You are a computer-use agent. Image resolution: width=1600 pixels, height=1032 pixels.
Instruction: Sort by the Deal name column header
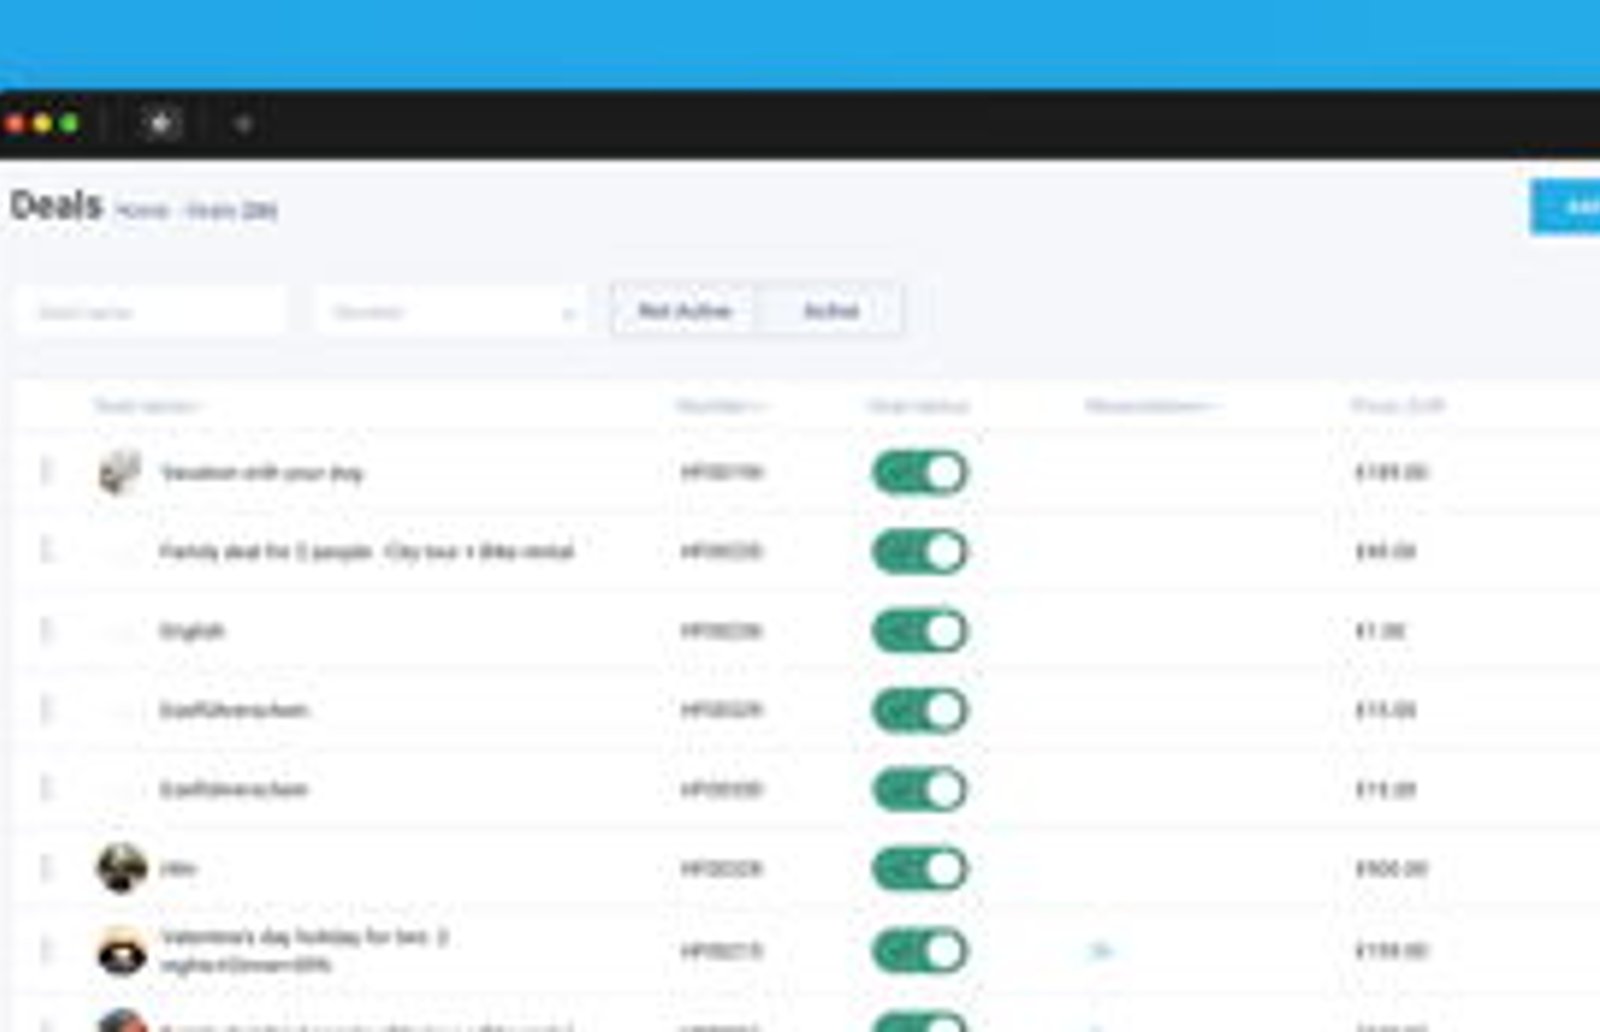(149, 406)
